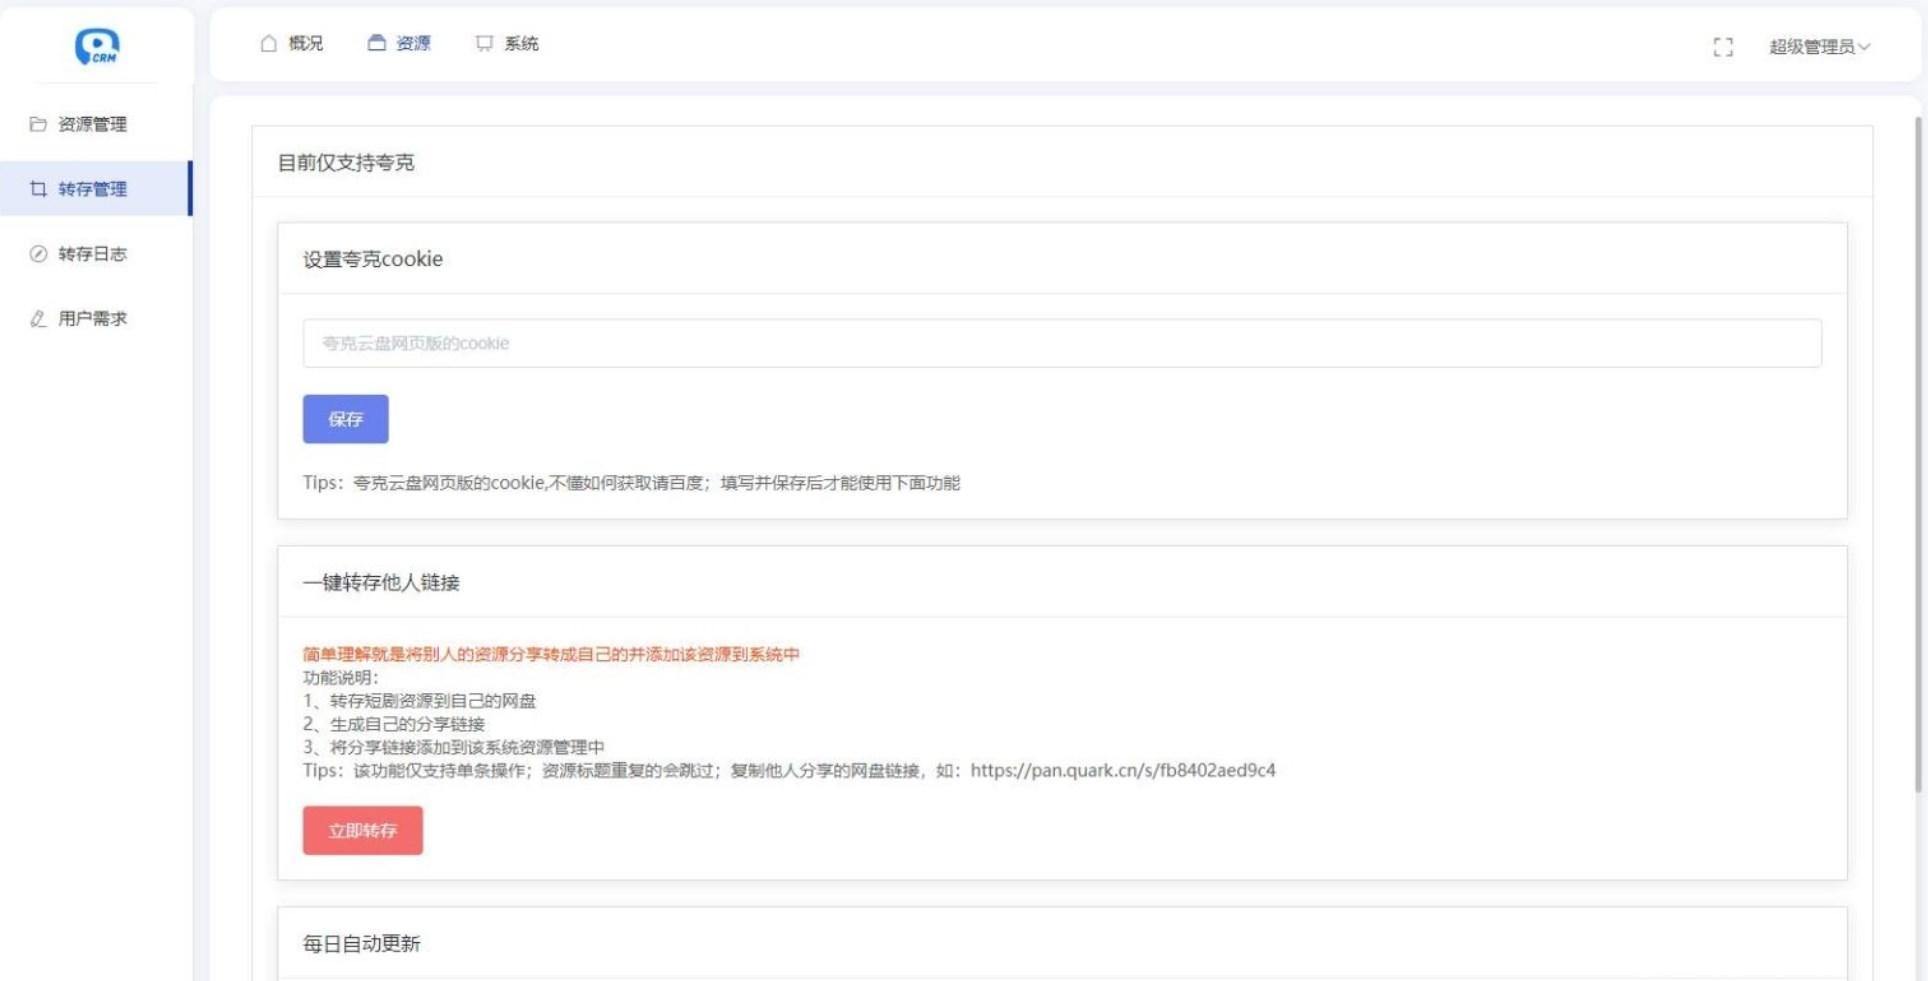Click the cookie Tips line under 保存
Viewport: 1928px width, 981px height.
tap(632, 483)
